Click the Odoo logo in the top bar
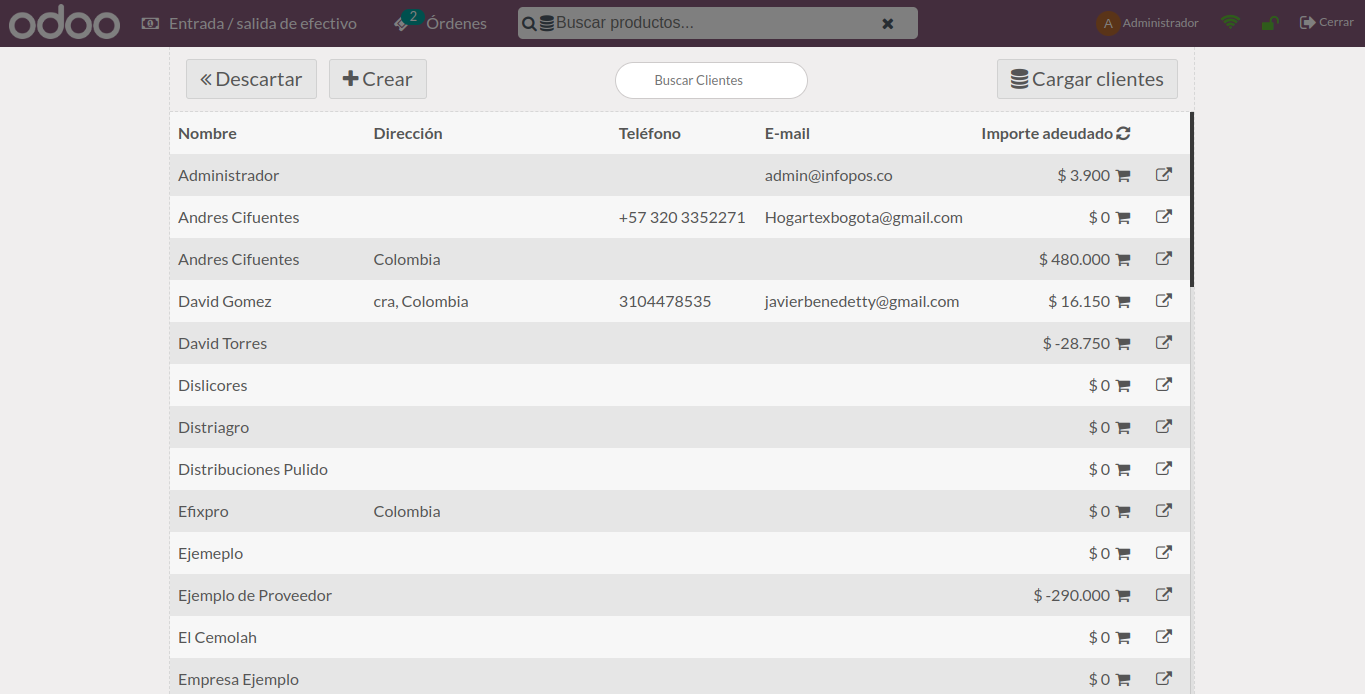 [x=64, y=23]
